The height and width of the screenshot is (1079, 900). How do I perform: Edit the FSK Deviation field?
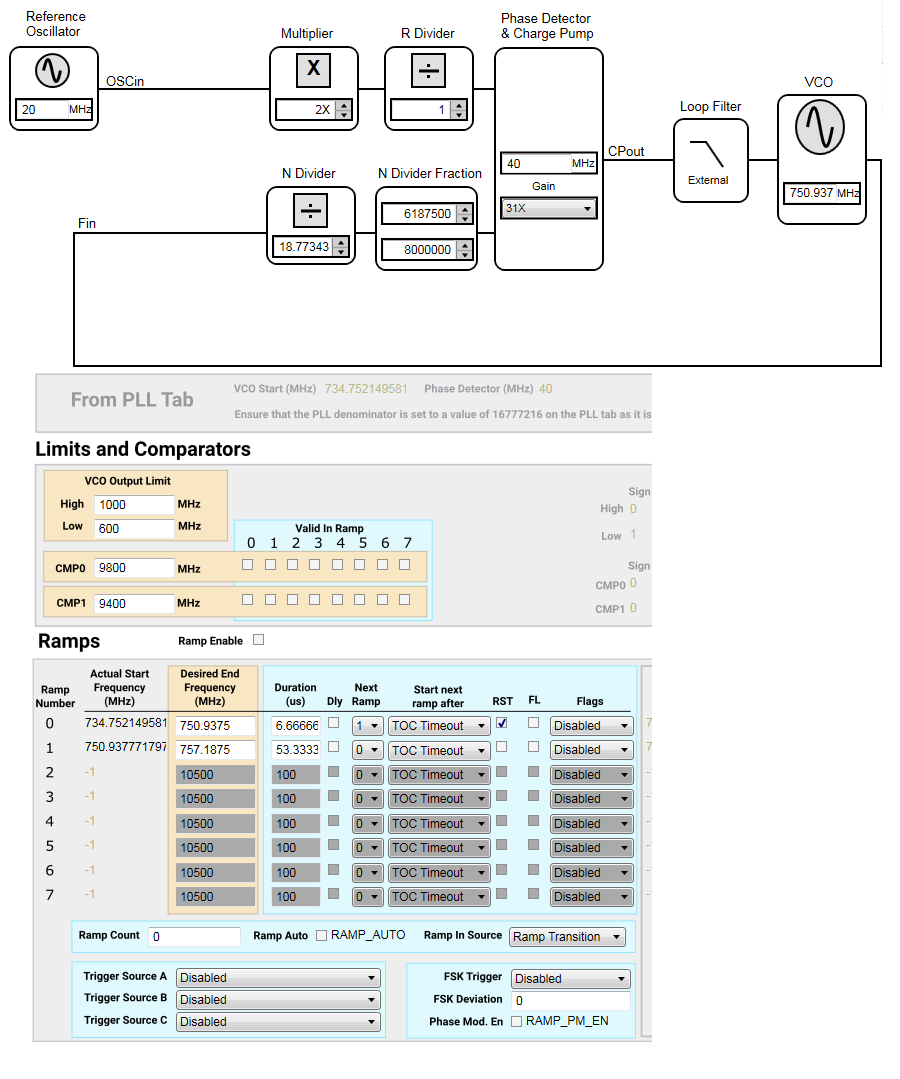pyautogui.click(x=570, y=1001)
